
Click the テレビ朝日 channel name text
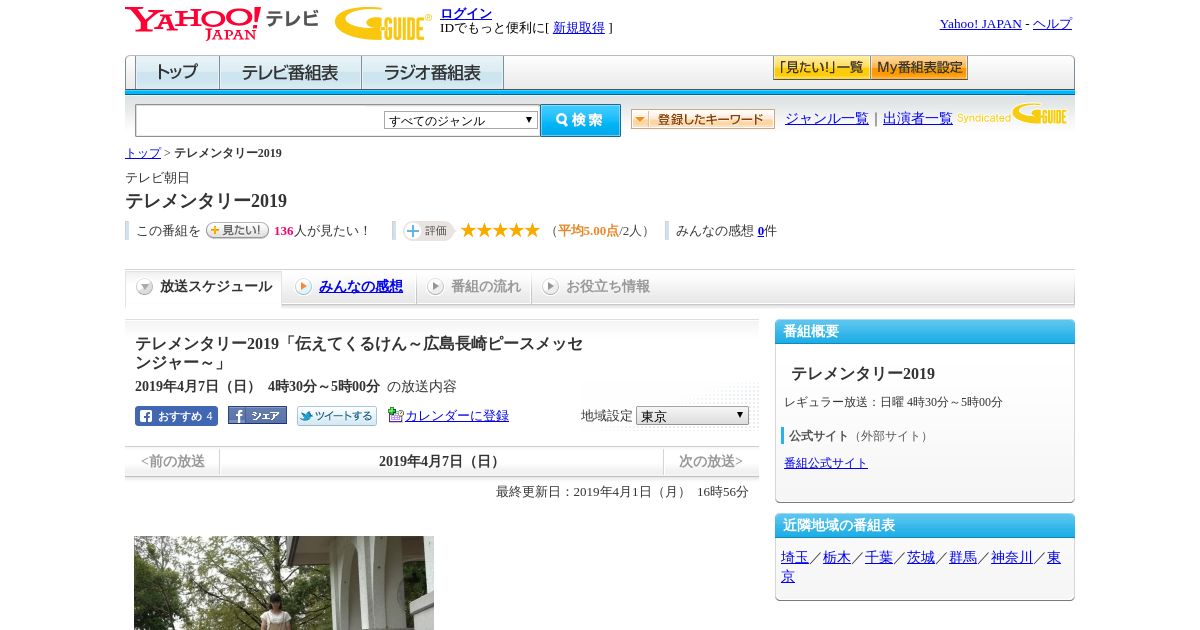(157, 178)
